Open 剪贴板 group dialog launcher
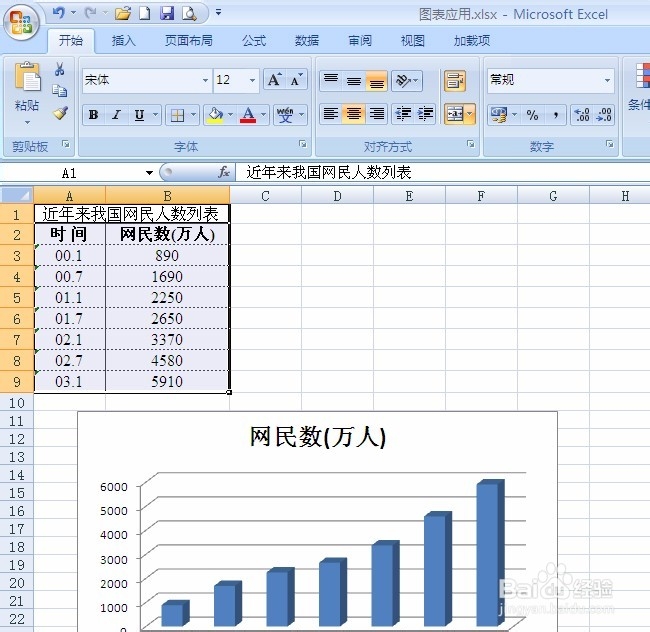Screen dimensions: 650x632 (x=66, y=144)
